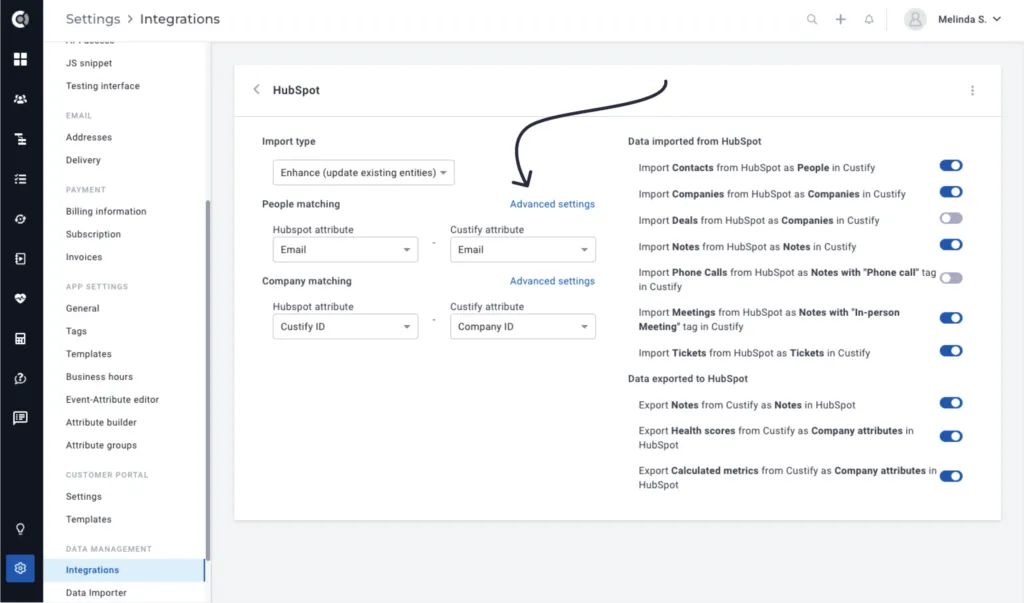Open Business hours settings

click(99, 377)
